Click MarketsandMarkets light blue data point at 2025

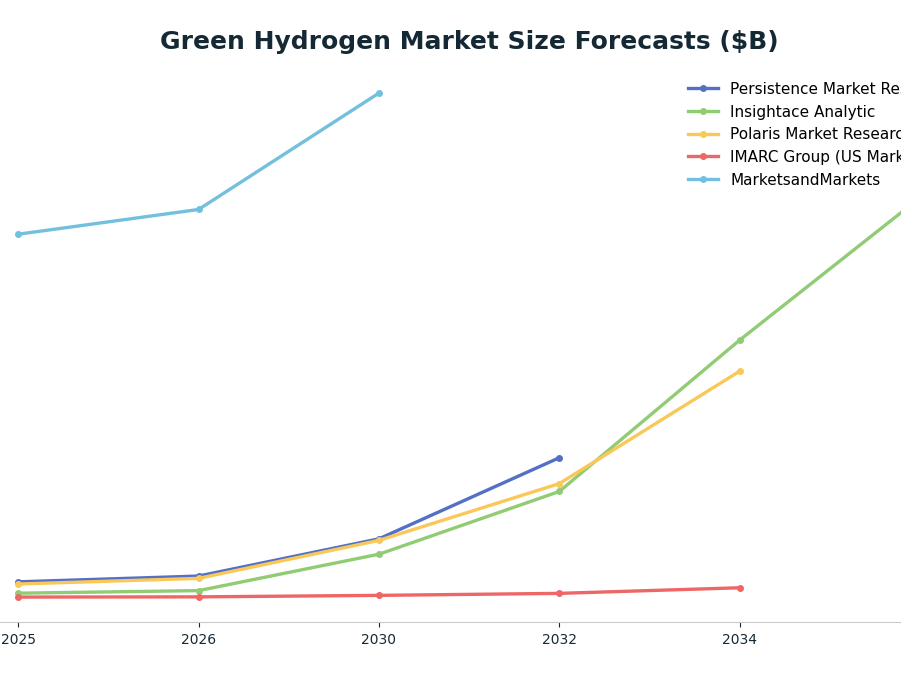click(x=18, y=235)
